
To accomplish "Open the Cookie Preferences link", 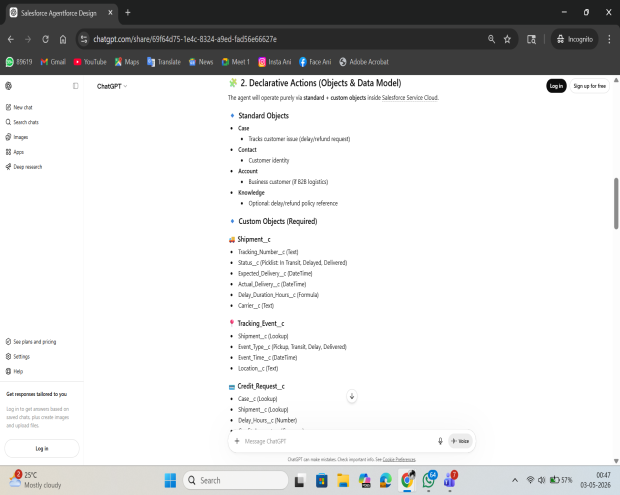I will [x=399, y=459].
